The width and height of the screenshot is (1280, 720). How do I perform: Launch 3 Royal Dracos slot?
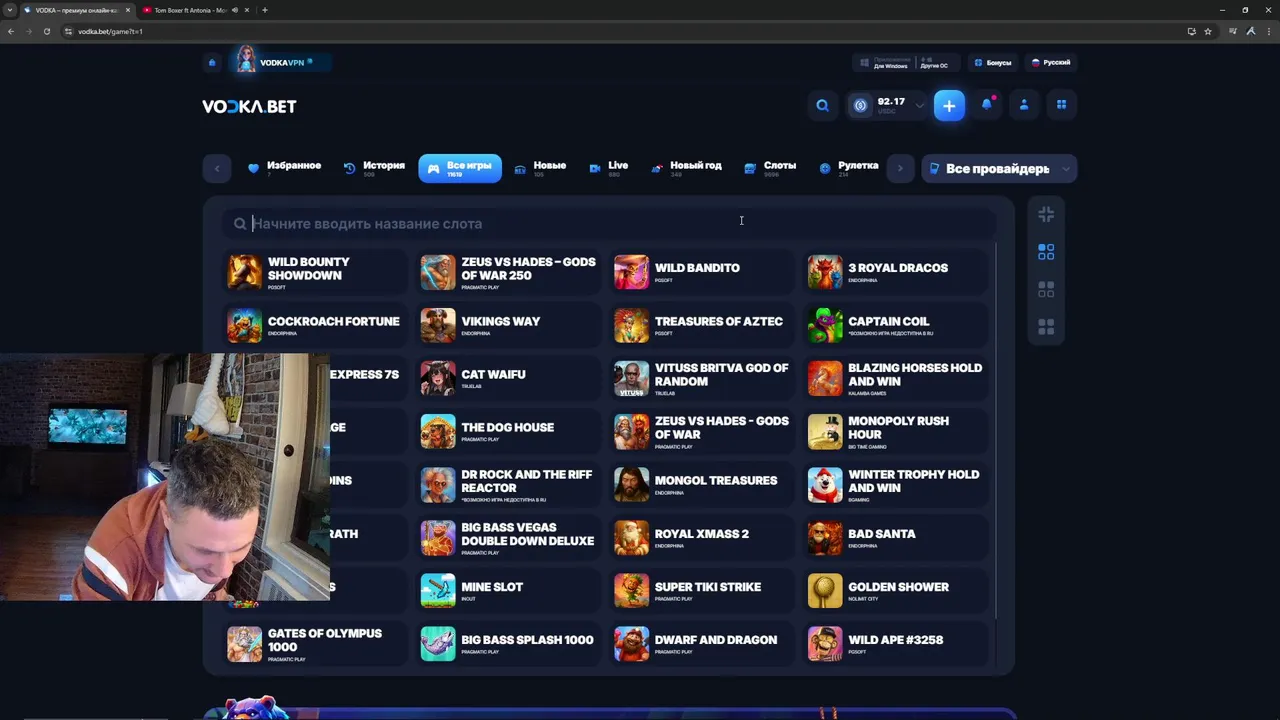pos(895,272)
